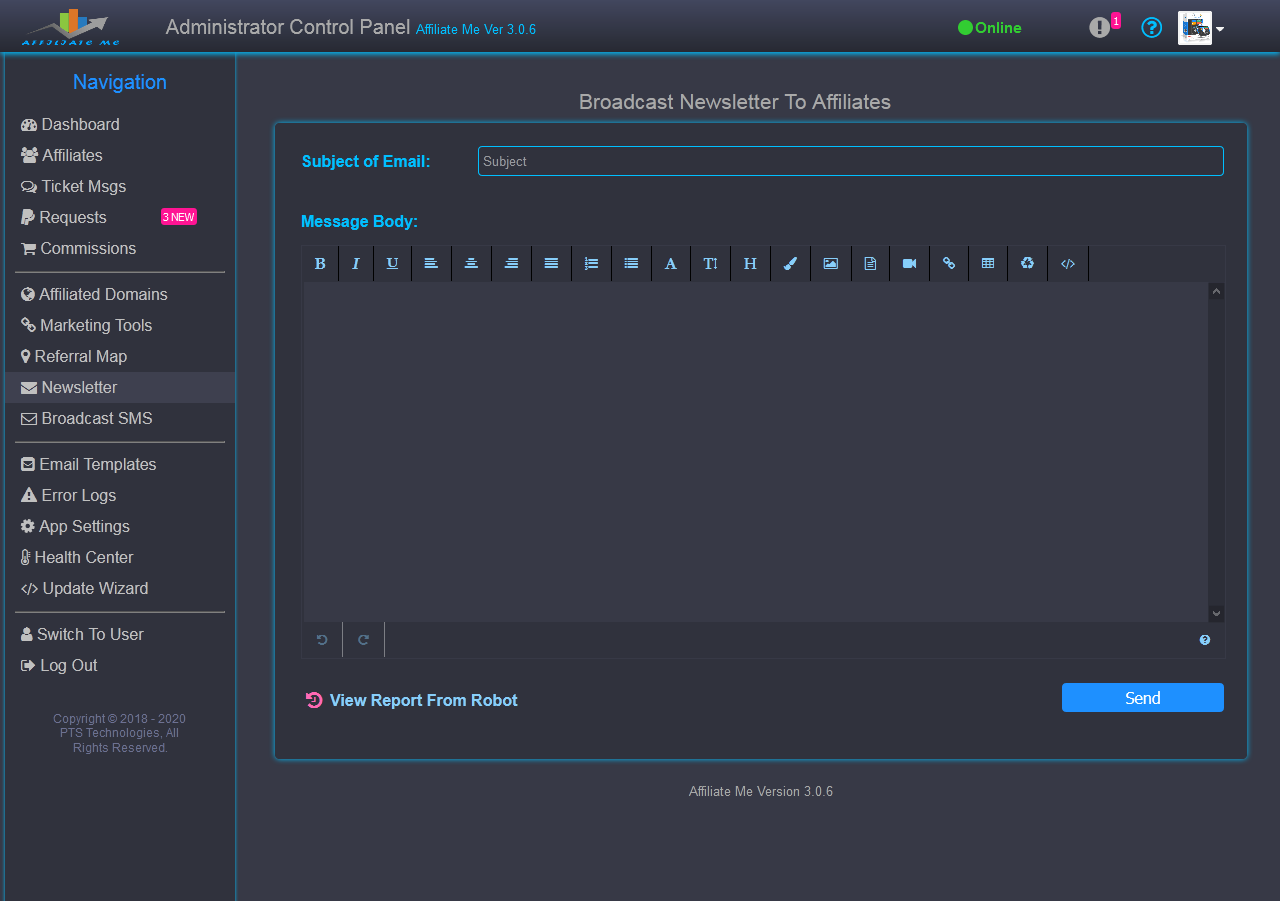Insert a video into the message

click(909, 264)
